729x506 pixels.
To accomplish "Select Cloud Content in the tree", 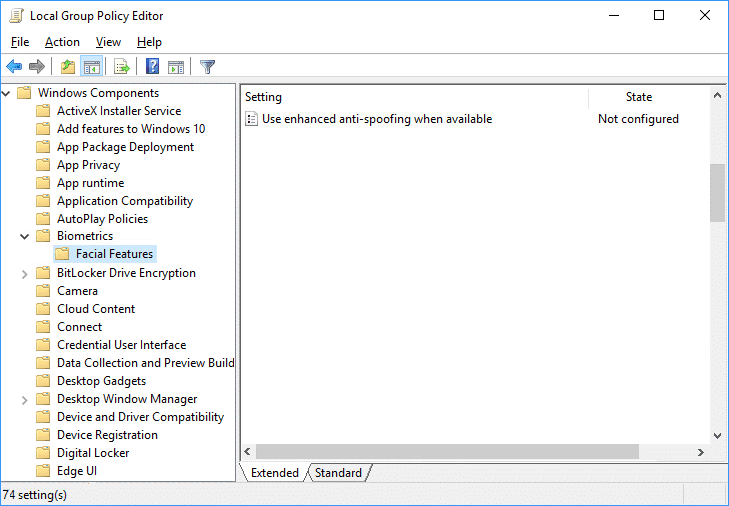I will click(96, 308).
